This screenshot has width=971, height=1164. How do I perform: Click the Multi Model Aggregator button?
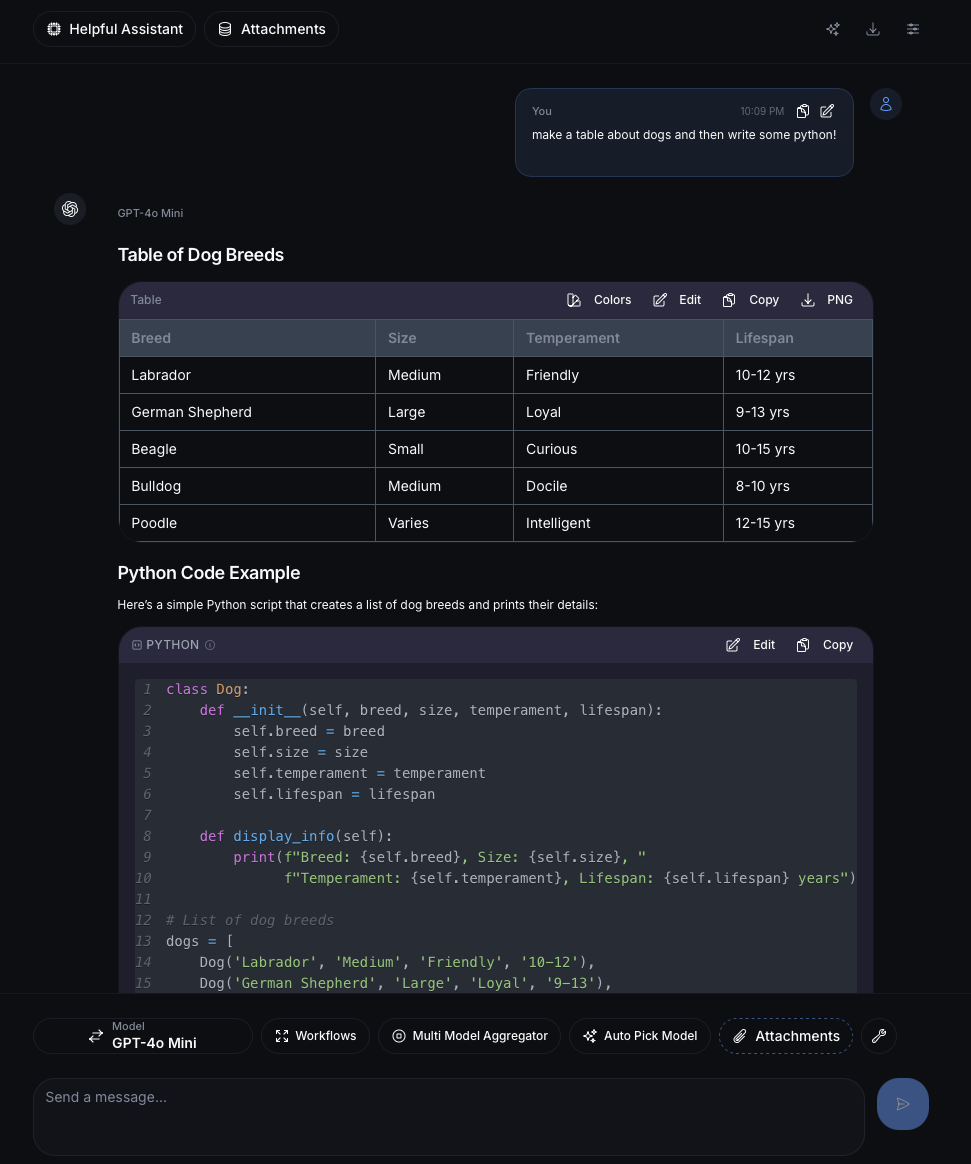469,1036
